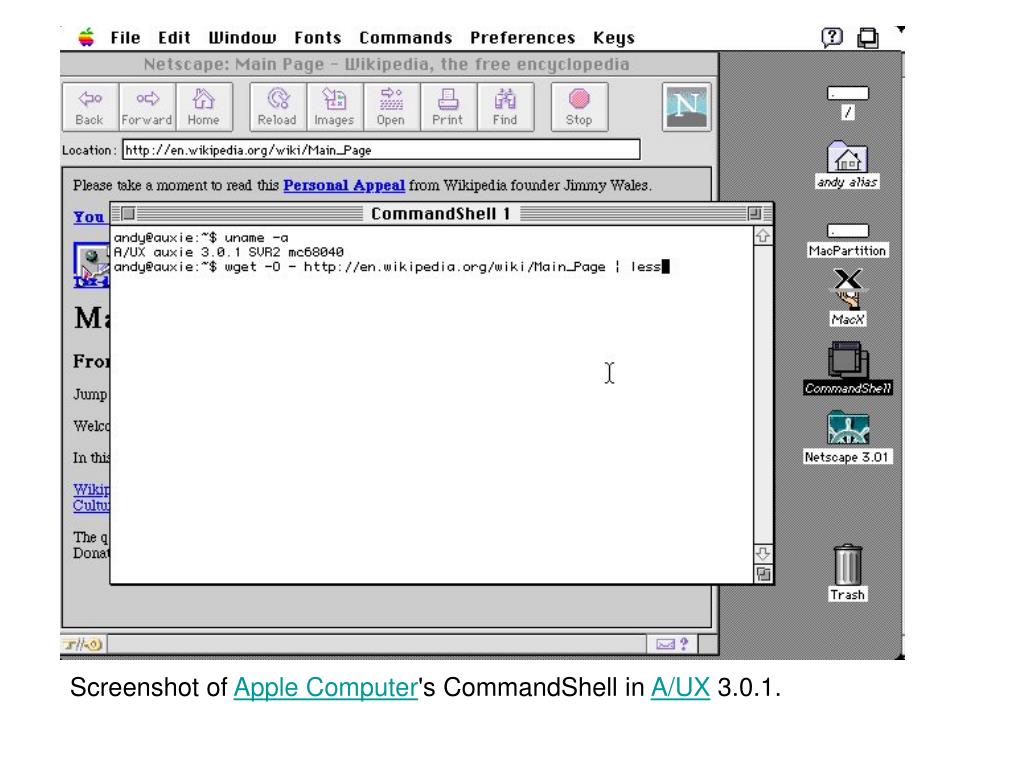
Task: Print the page from Netscape toolbar
Action: 448,107
